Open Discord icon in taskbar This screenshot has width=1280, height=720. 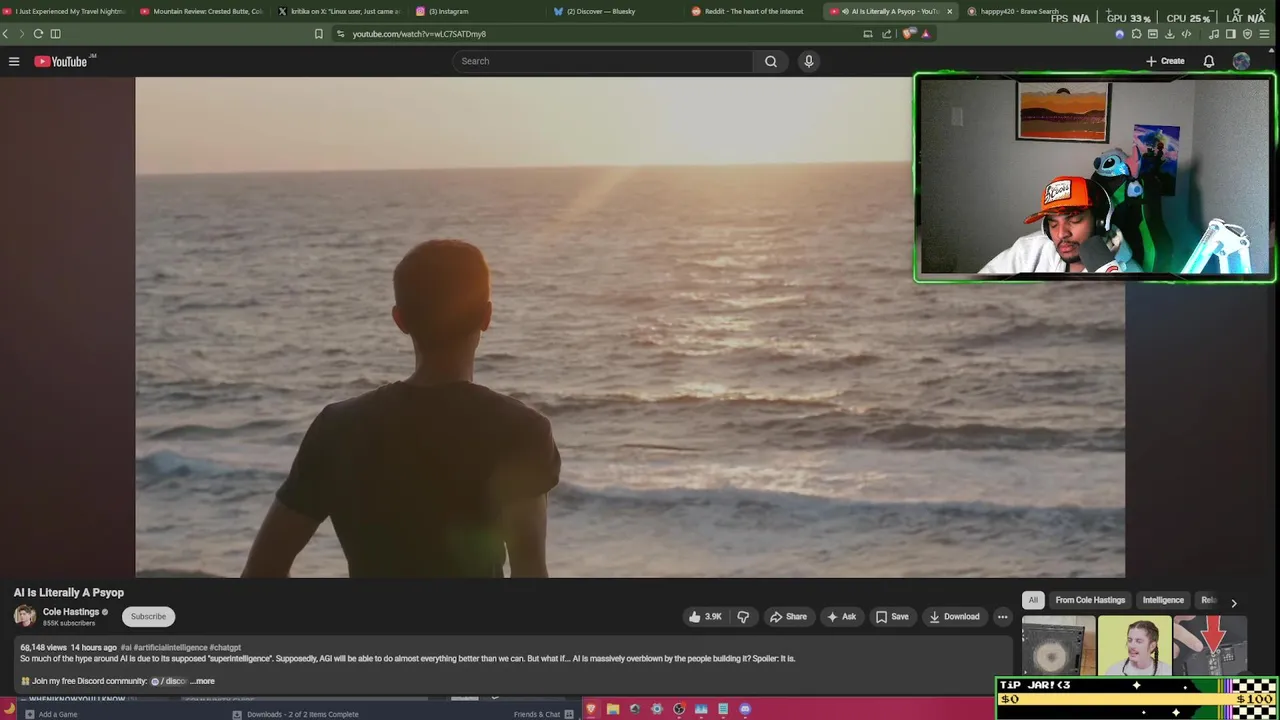tap(745, 709)
